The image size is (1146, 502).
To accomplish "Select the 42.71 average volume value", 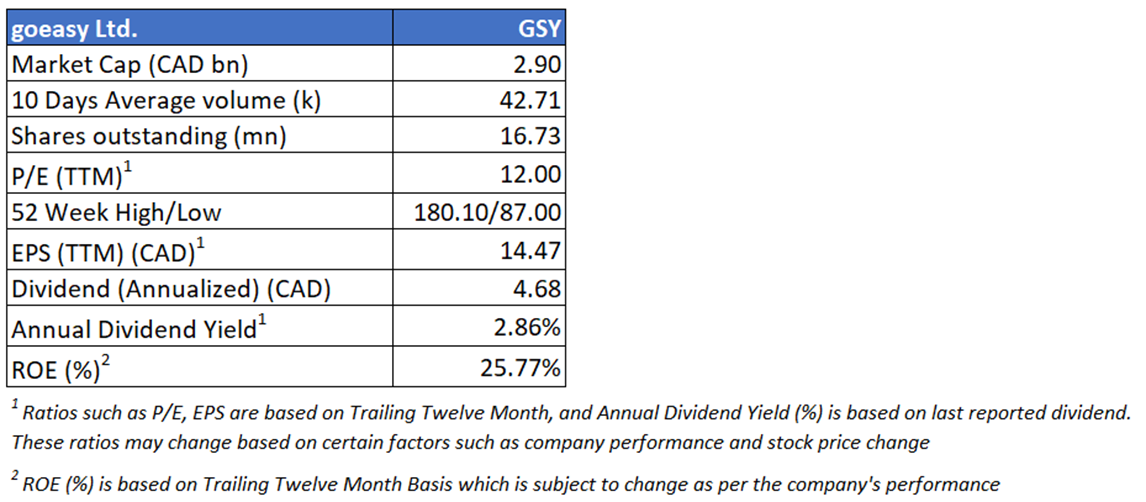I will (531, 101).
